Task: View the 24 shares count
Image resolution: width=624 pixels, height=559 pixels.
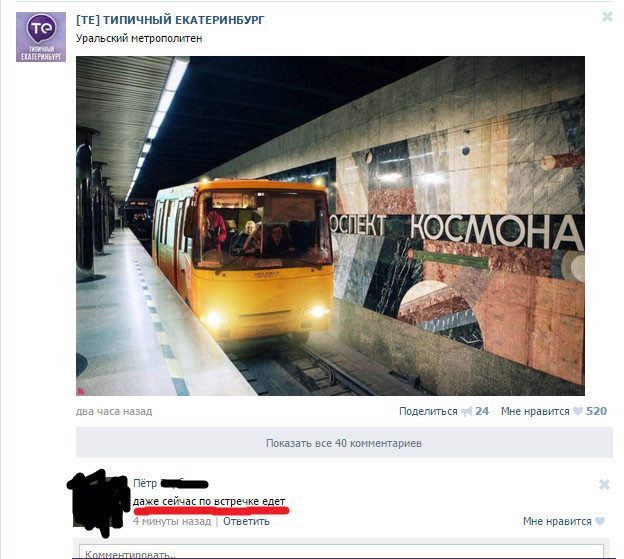Action: click(x=482, y=411)
